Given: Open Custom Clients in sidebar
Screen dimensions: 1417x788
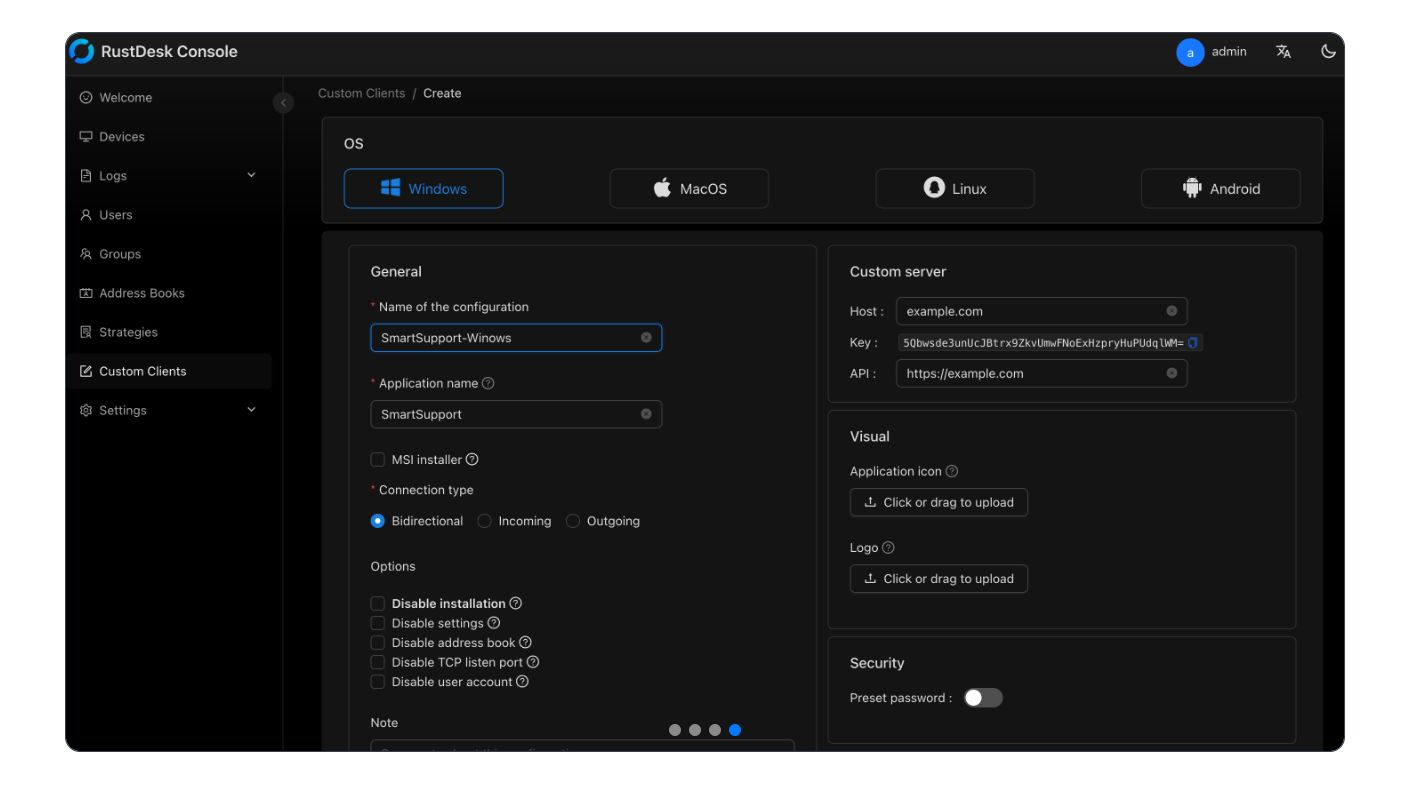Looking at the screenshot, I should click(169, 371).
